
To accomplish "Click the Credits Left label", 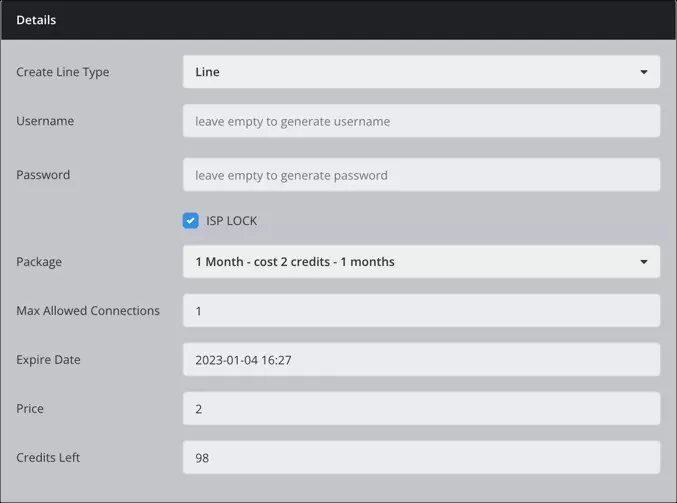I will pos(48,458).
